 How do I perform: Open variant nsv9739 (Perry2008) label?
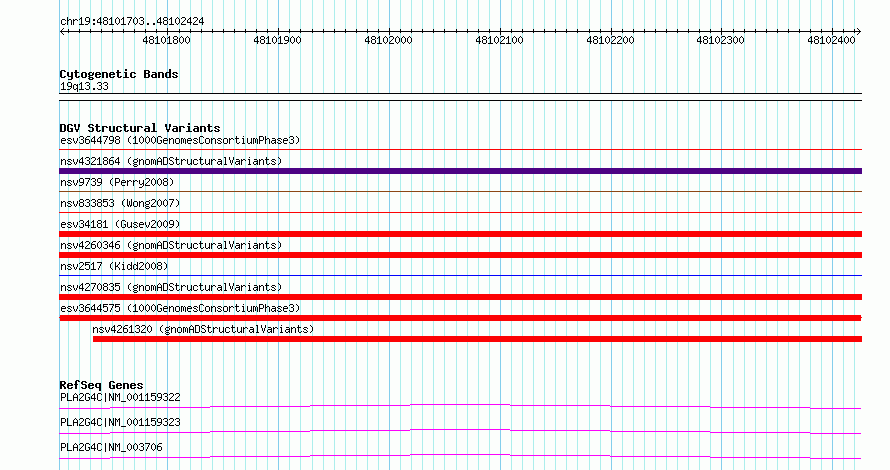pyautogui.click(x=117, y=182)
